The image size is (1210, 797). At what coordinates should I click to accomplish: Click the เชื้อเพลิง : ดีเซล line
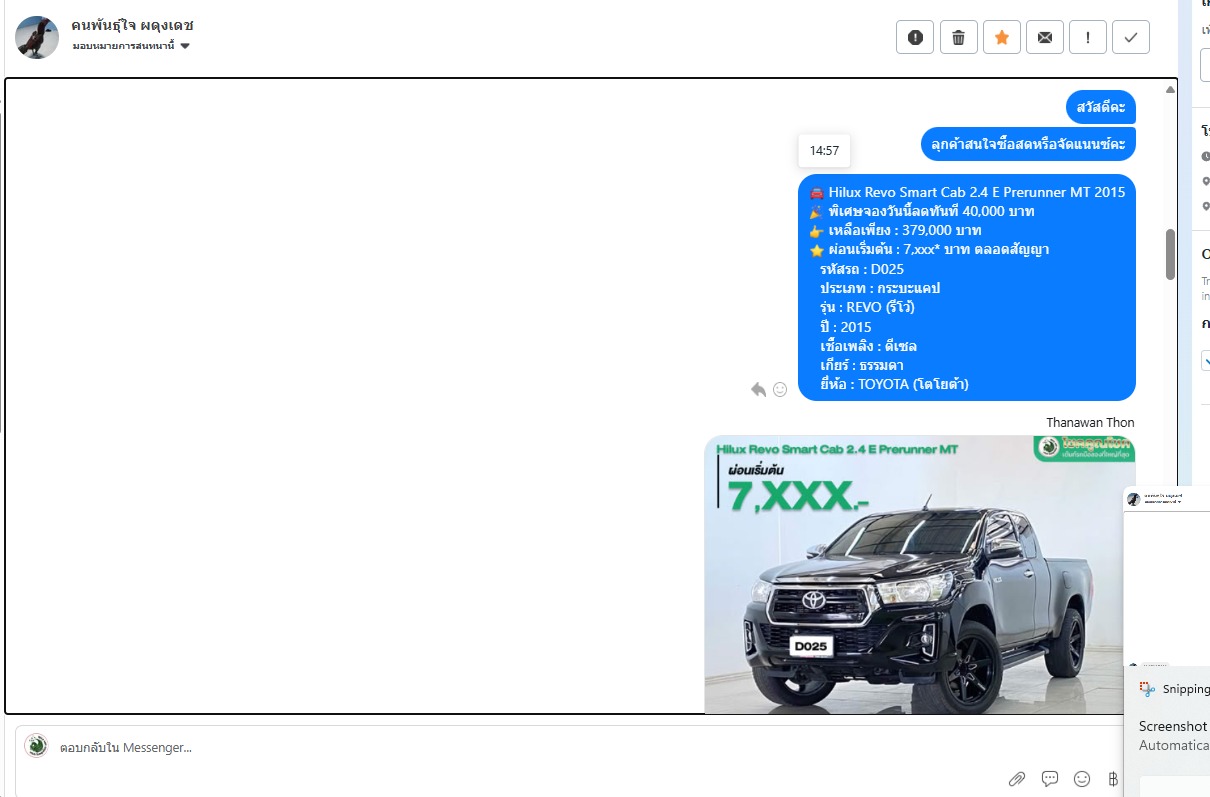click(868, 346)
